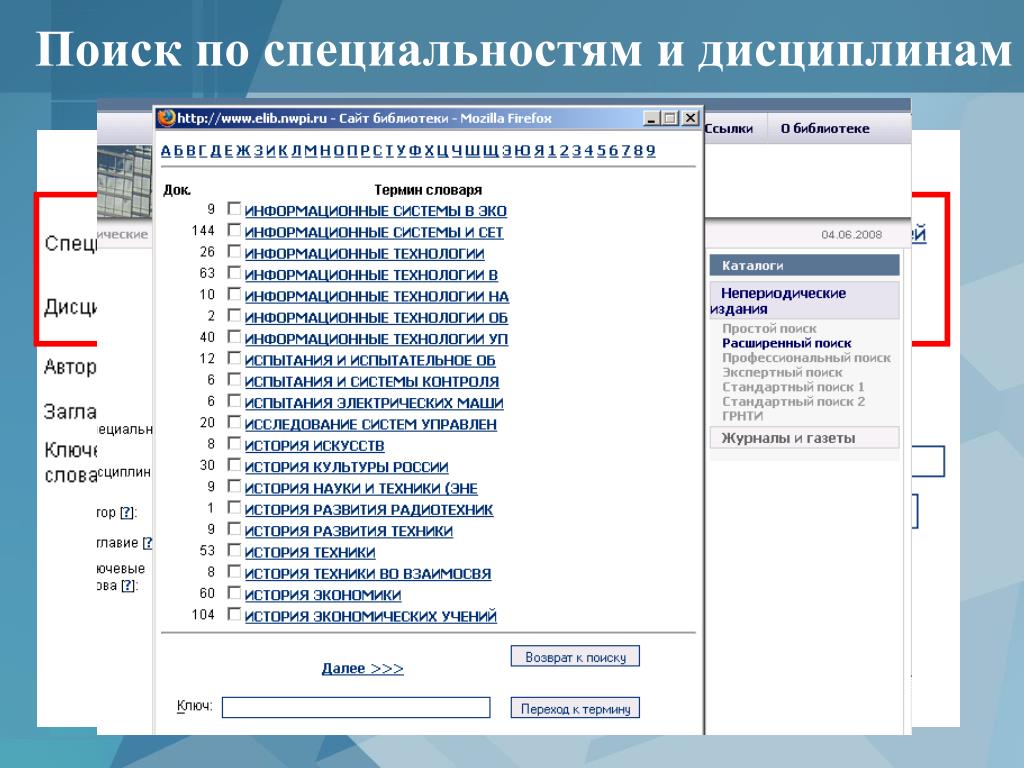
Task: Click the library building thumbnail image
Action: pos(125,182)
